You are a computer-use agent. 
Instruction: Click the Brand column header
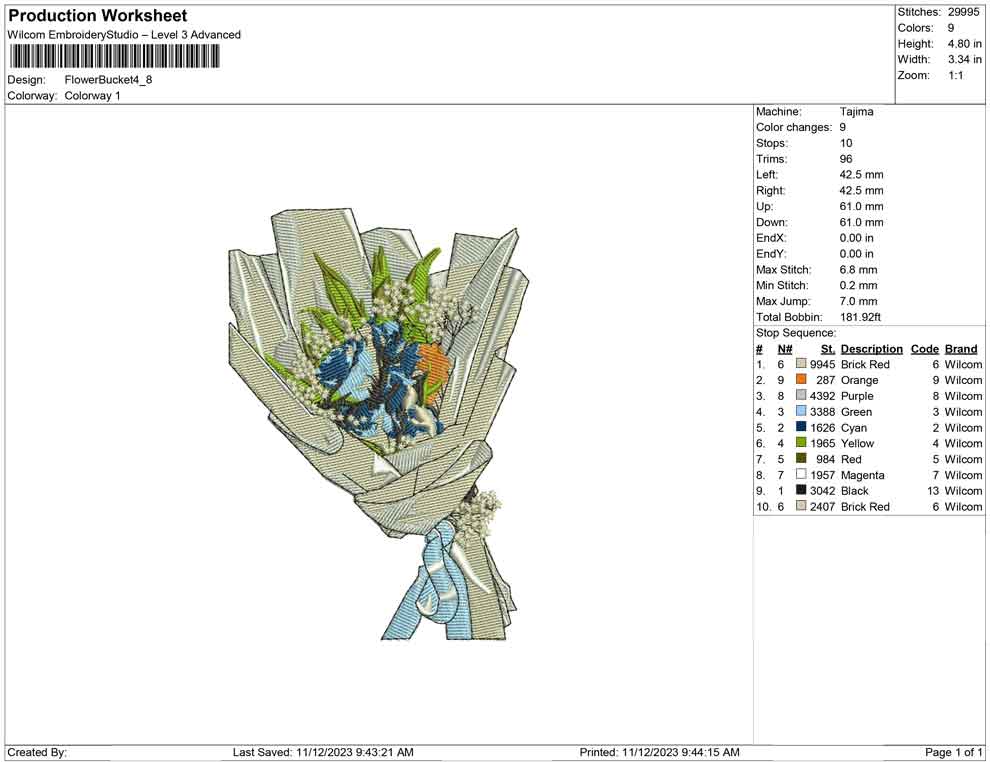961,349
